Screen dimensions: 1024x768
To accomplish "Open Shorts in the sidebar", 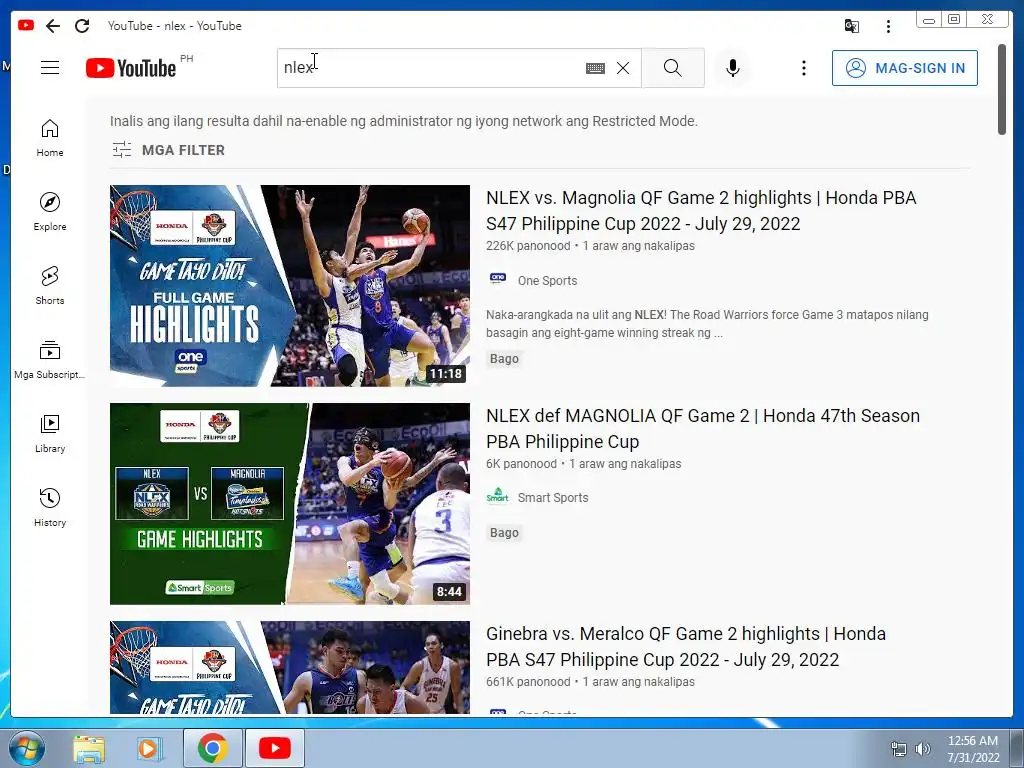I will pos(50,286).
